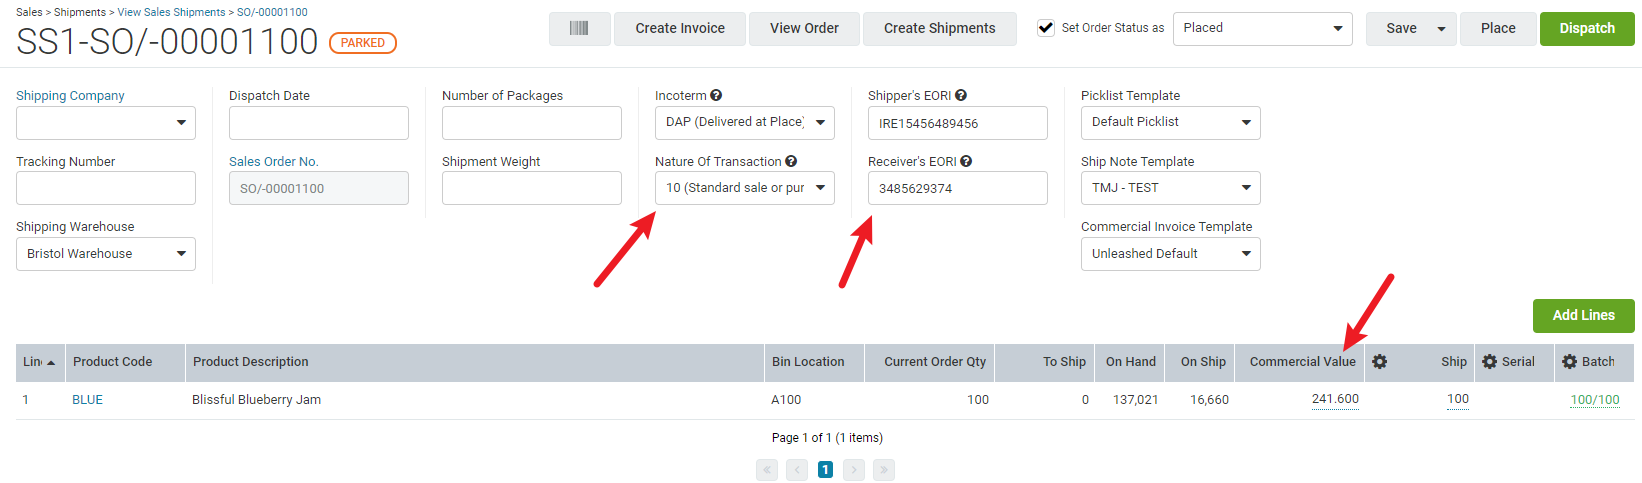Viewport: 1642px width, 483px height.
Task: Sort by Product Code column header
Action: 113,362
